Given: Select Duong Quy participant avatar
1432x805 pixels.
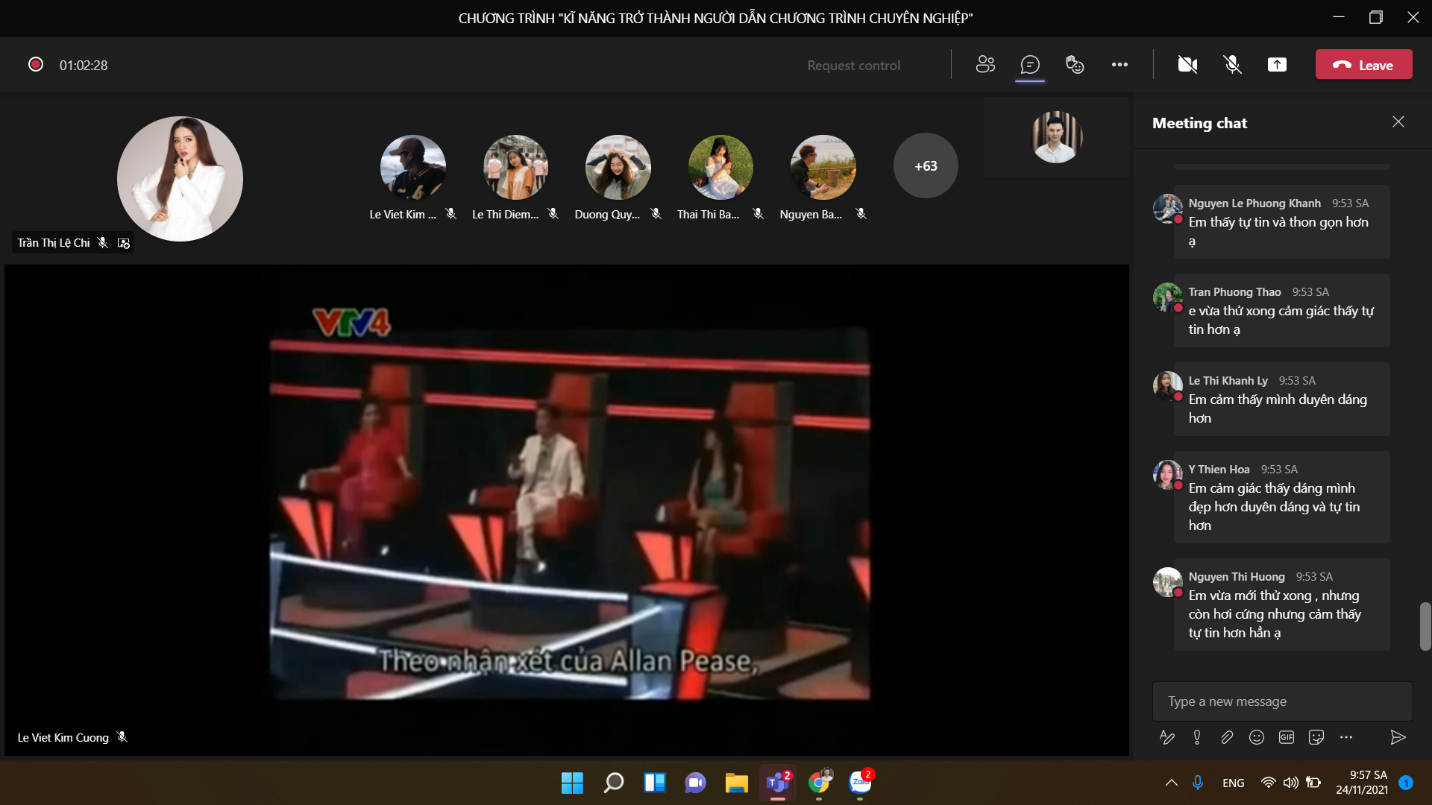Looking at the screenshot, I should [x=618, y=167].
